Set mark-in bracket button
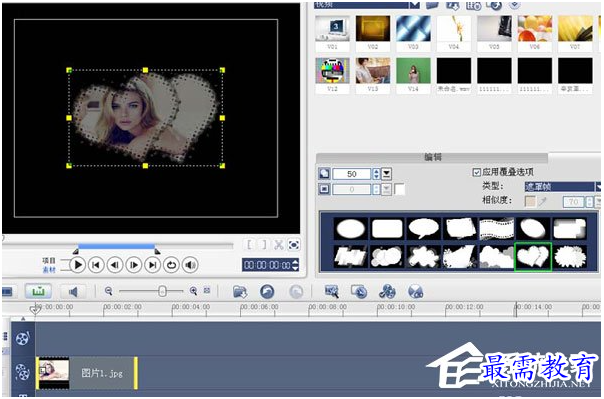Image resolution: width=604 pixels, height=399 pixels. (x=250, y=245)
